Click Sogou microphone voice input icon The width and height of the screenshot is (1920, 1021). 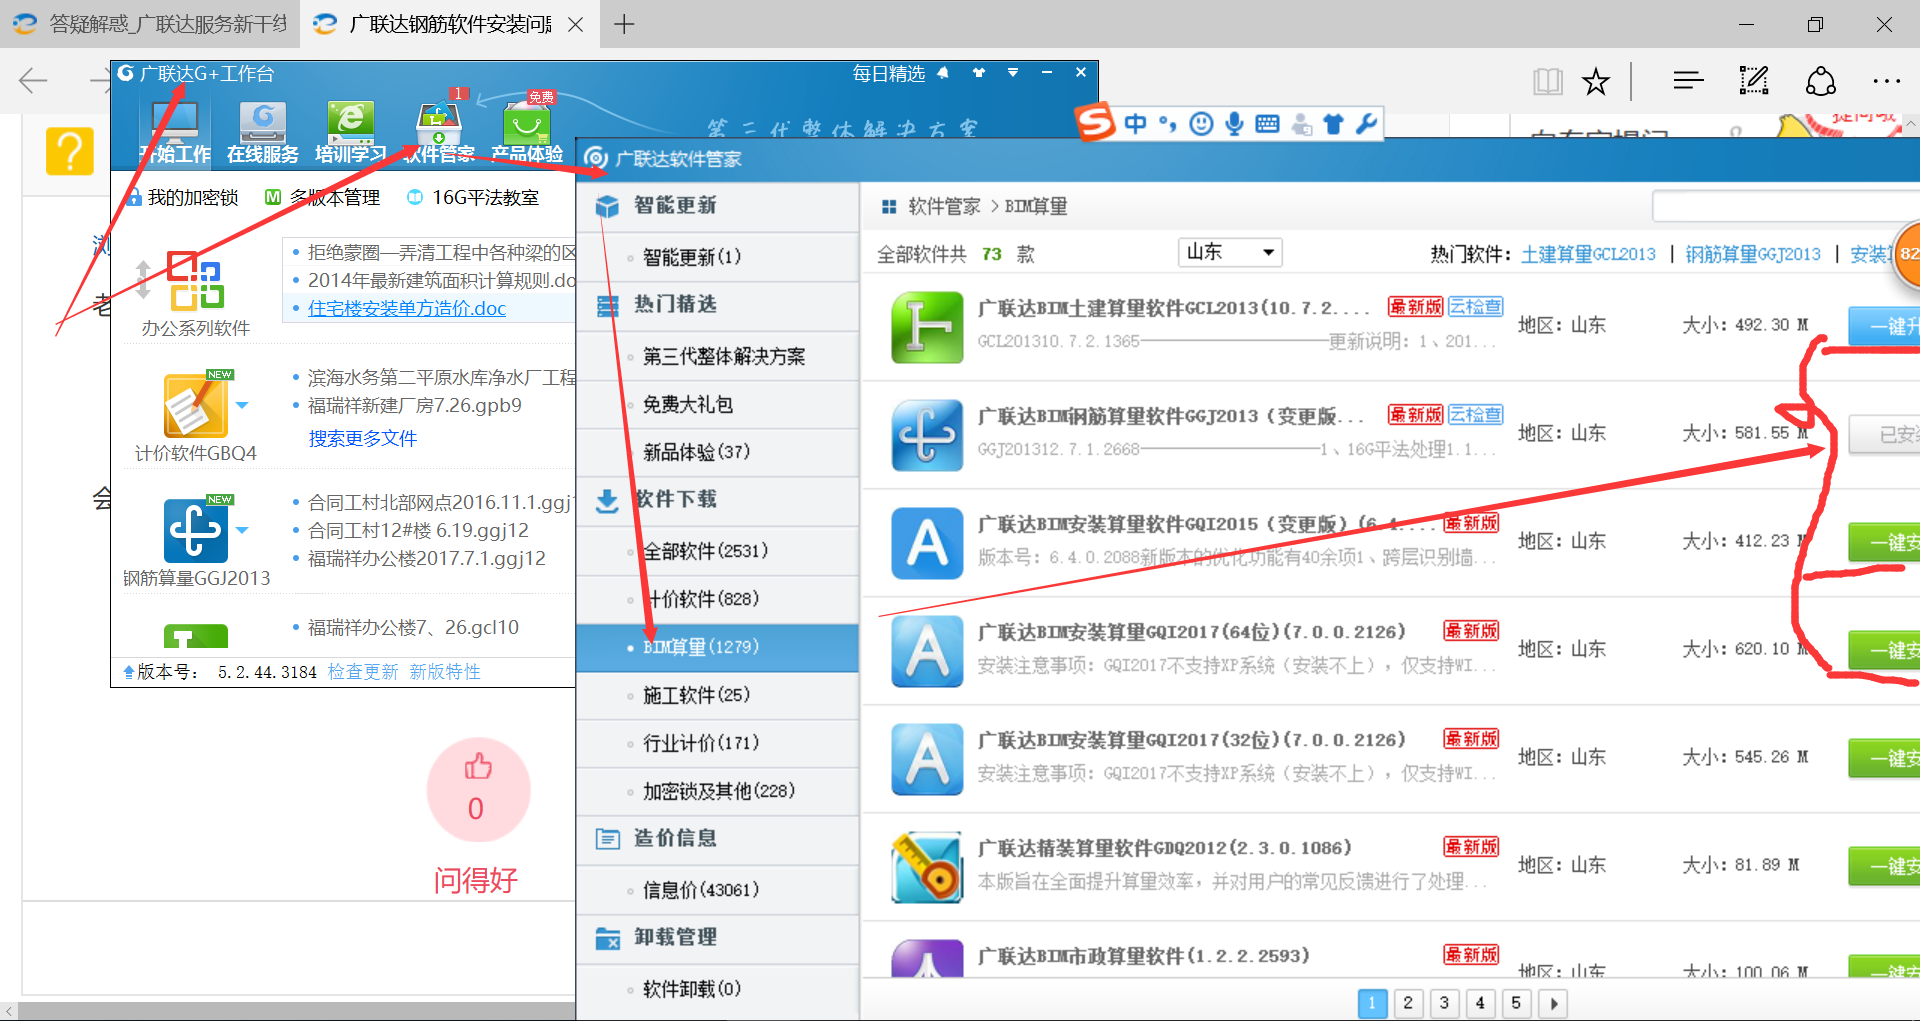pyautogui.click(x=1235, y=124)
